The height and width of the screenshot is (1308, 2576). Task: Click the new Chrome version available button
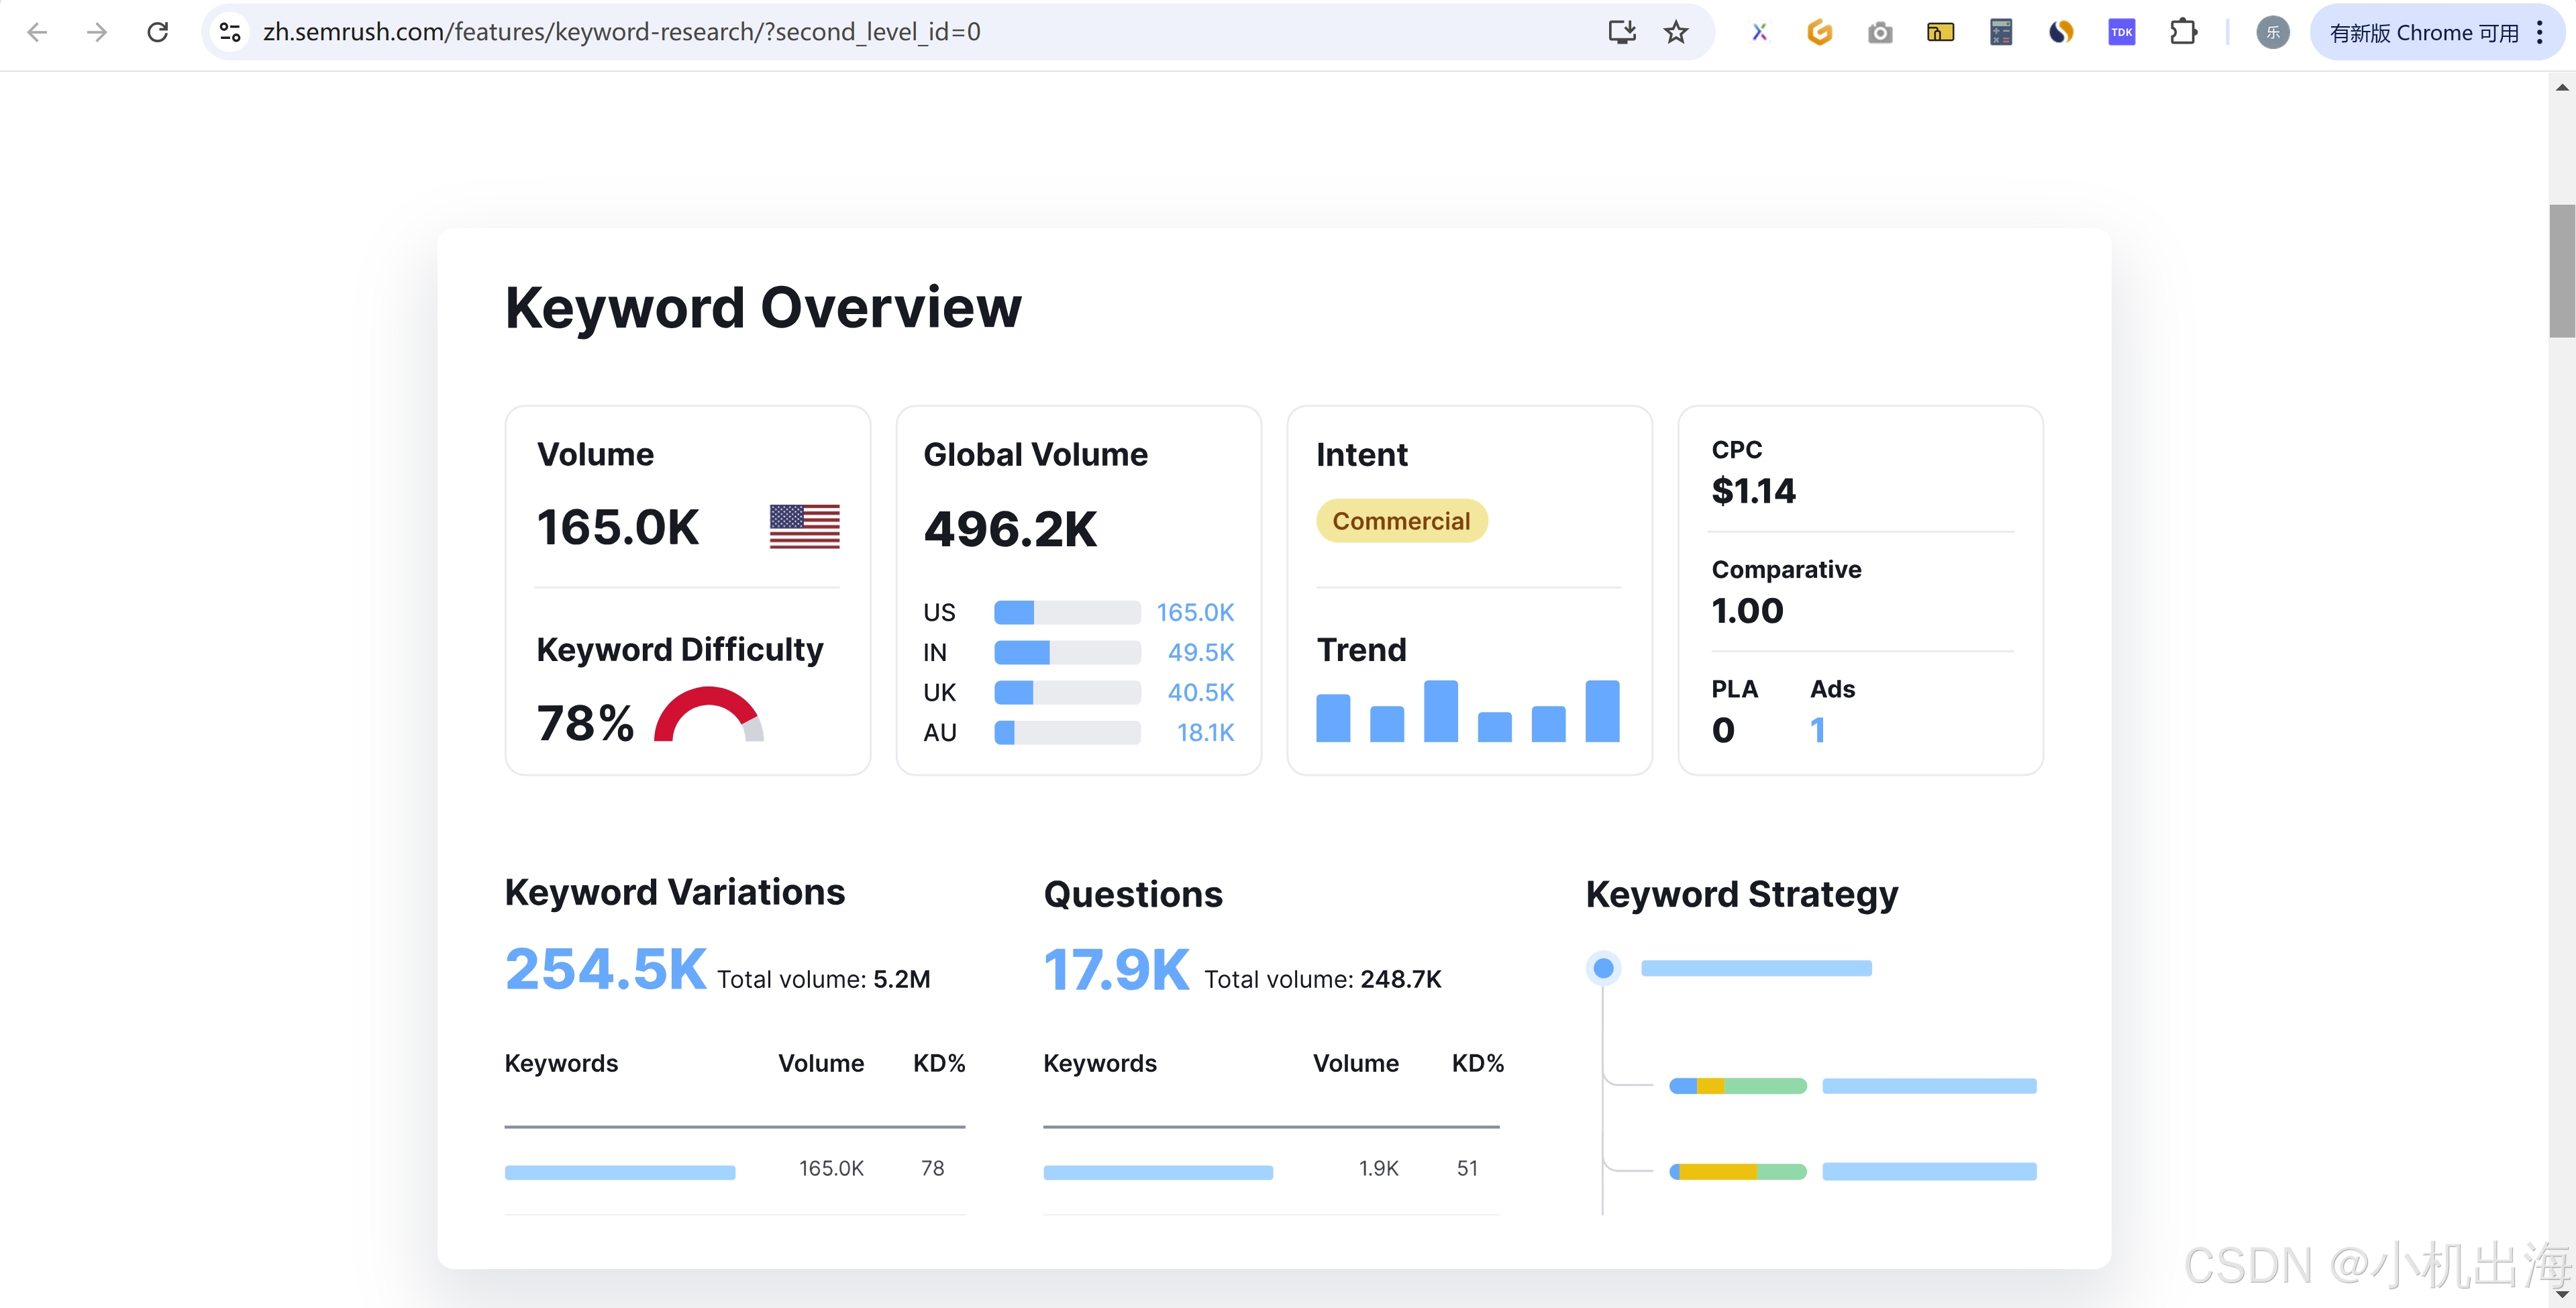point(2423,32)
